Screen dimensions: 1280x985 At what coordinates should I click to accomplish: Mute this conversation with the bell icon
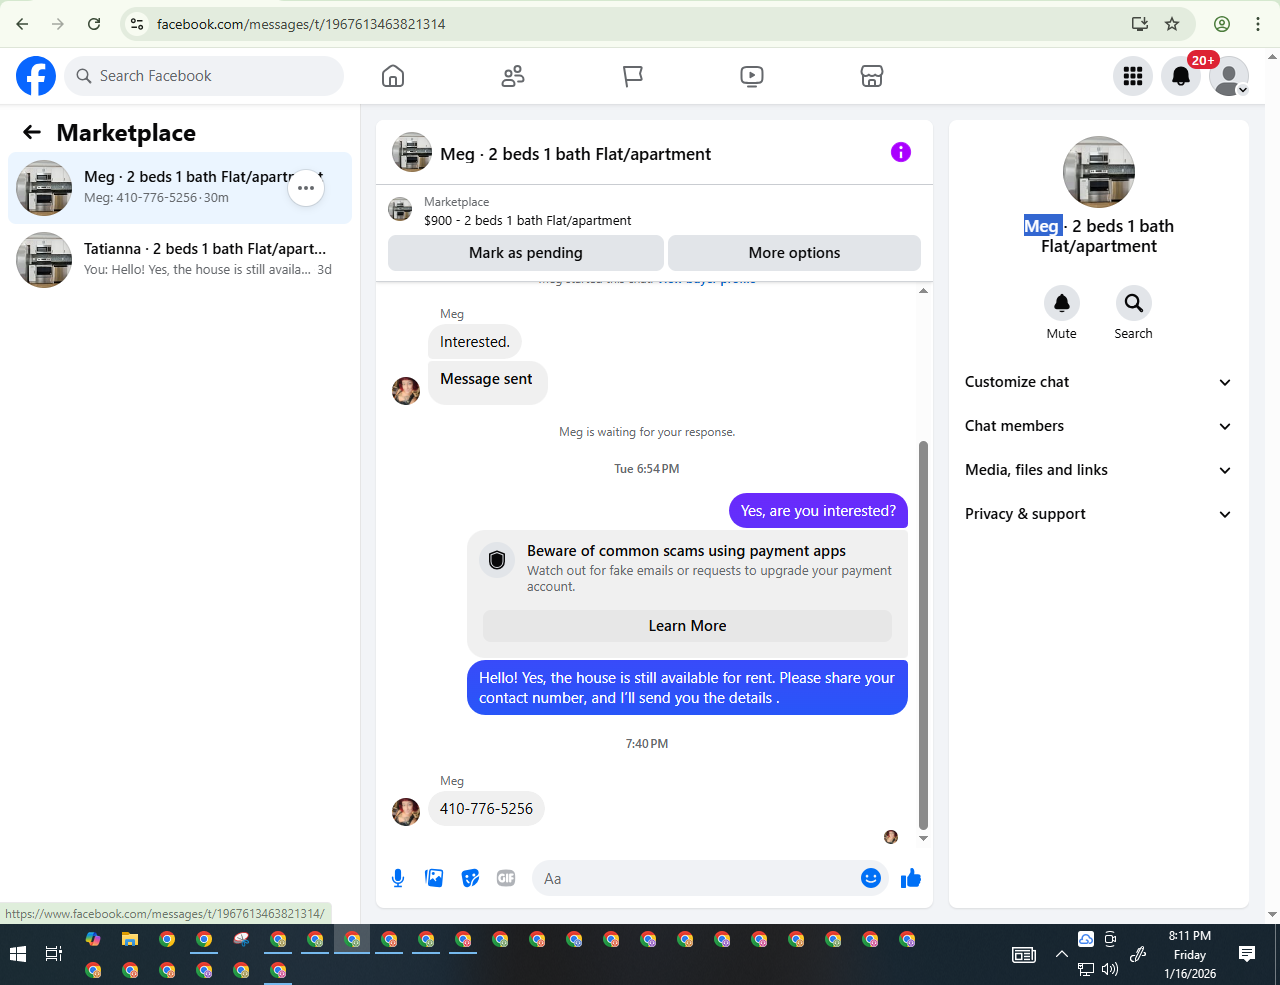click(1062, 303)
